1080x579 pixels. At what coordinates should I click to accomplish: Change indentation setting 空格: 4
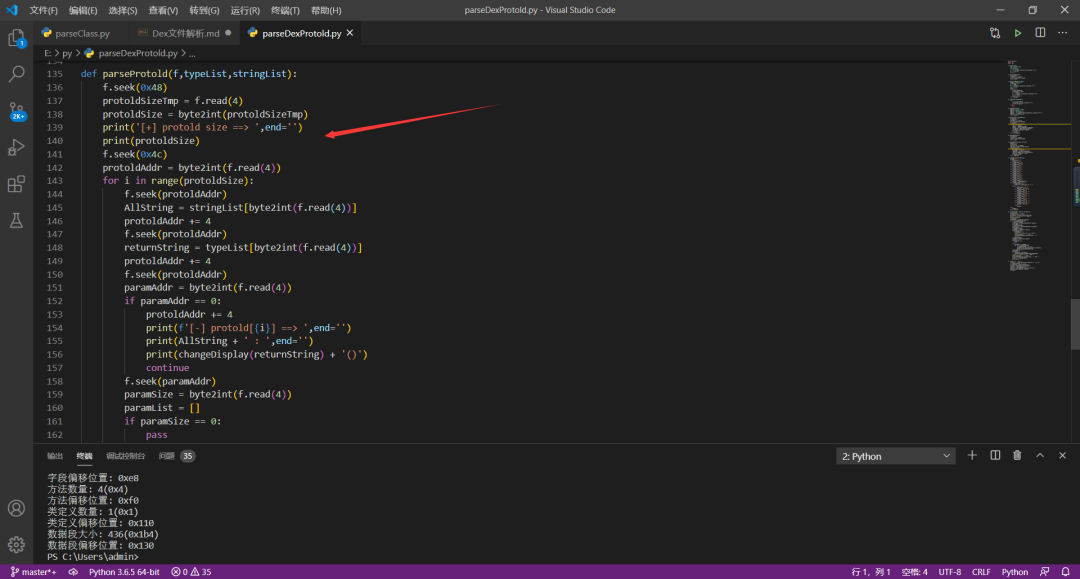(x=915, y=572)
